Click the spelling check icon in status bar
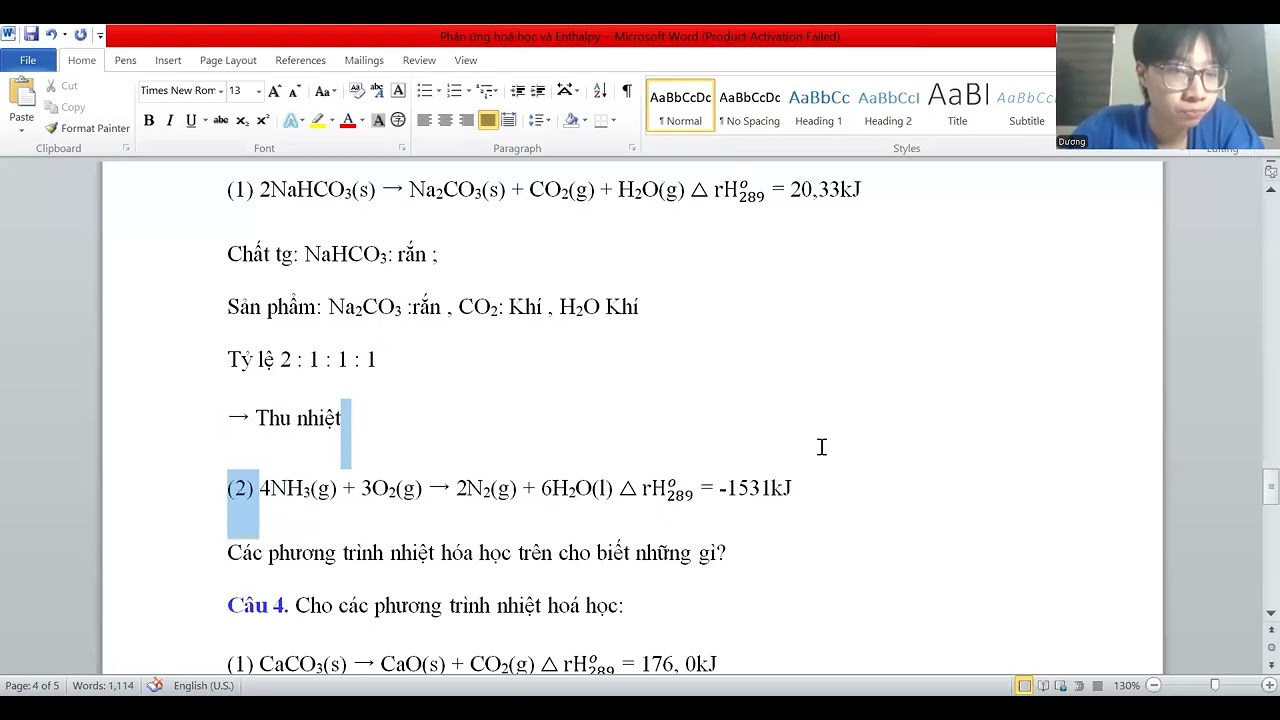The image size is (1280, 720). [155, 685]
